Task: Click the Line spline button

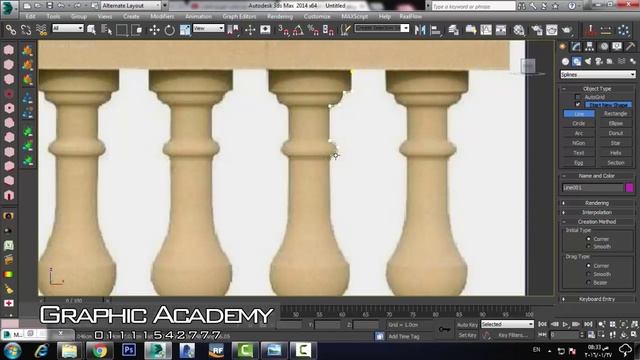Action: (579, 114)
